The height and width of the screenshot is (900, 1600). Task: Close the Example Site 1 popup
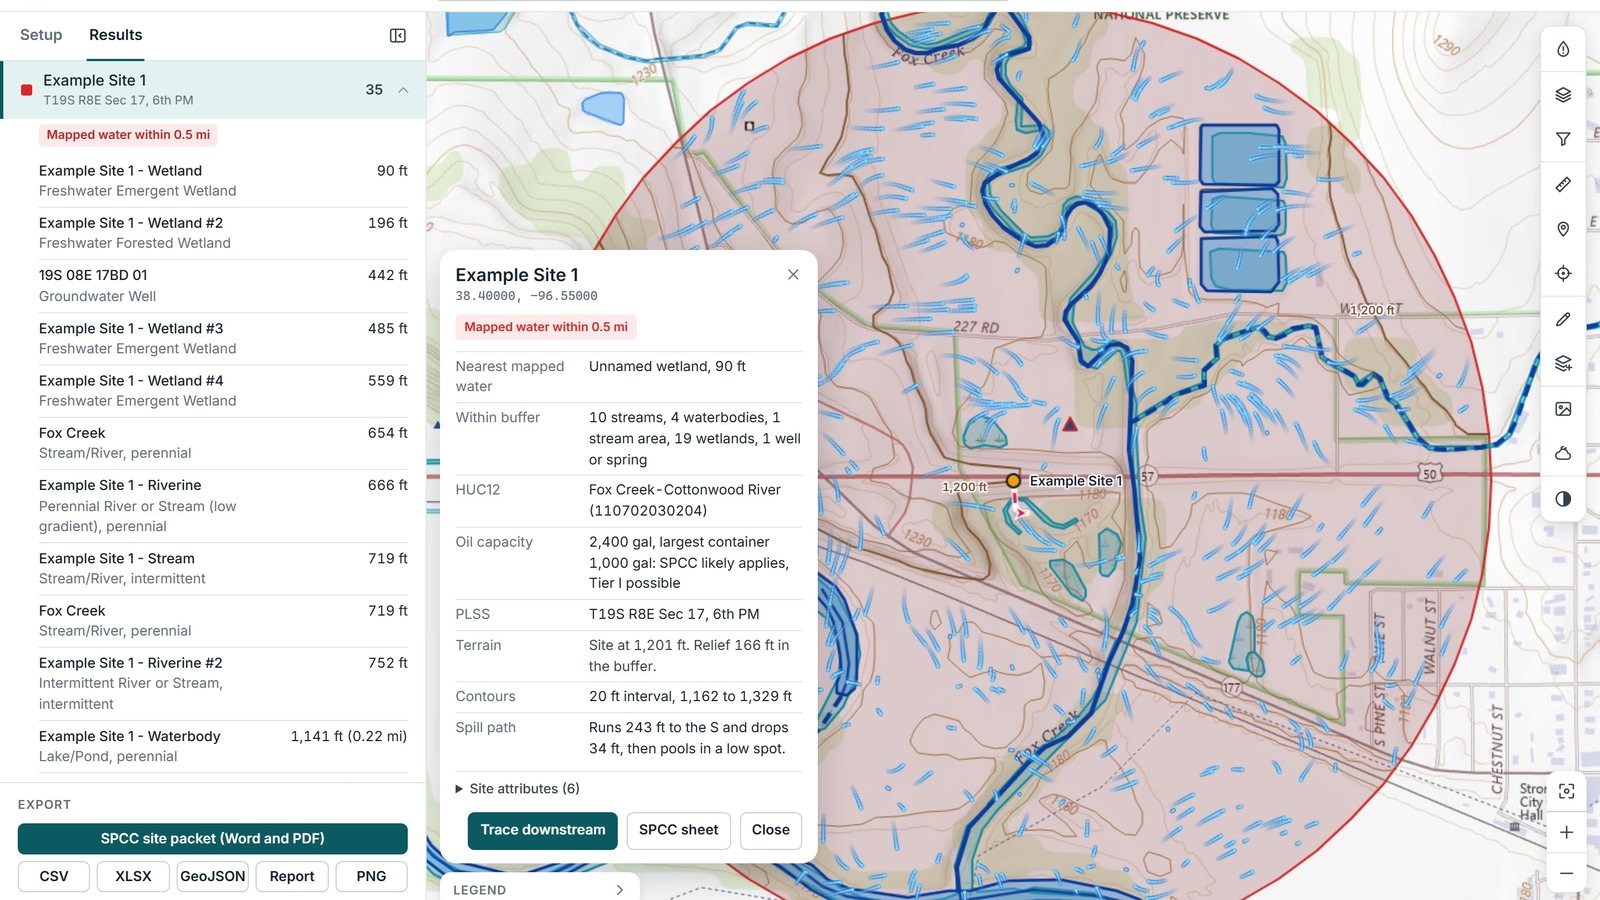[793, 274]
